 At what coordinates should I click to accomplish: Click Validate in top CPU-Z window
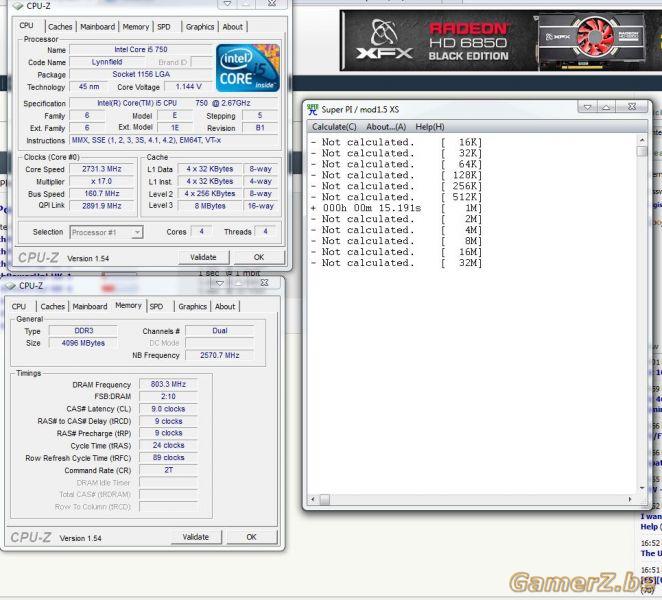pos(203,257)
